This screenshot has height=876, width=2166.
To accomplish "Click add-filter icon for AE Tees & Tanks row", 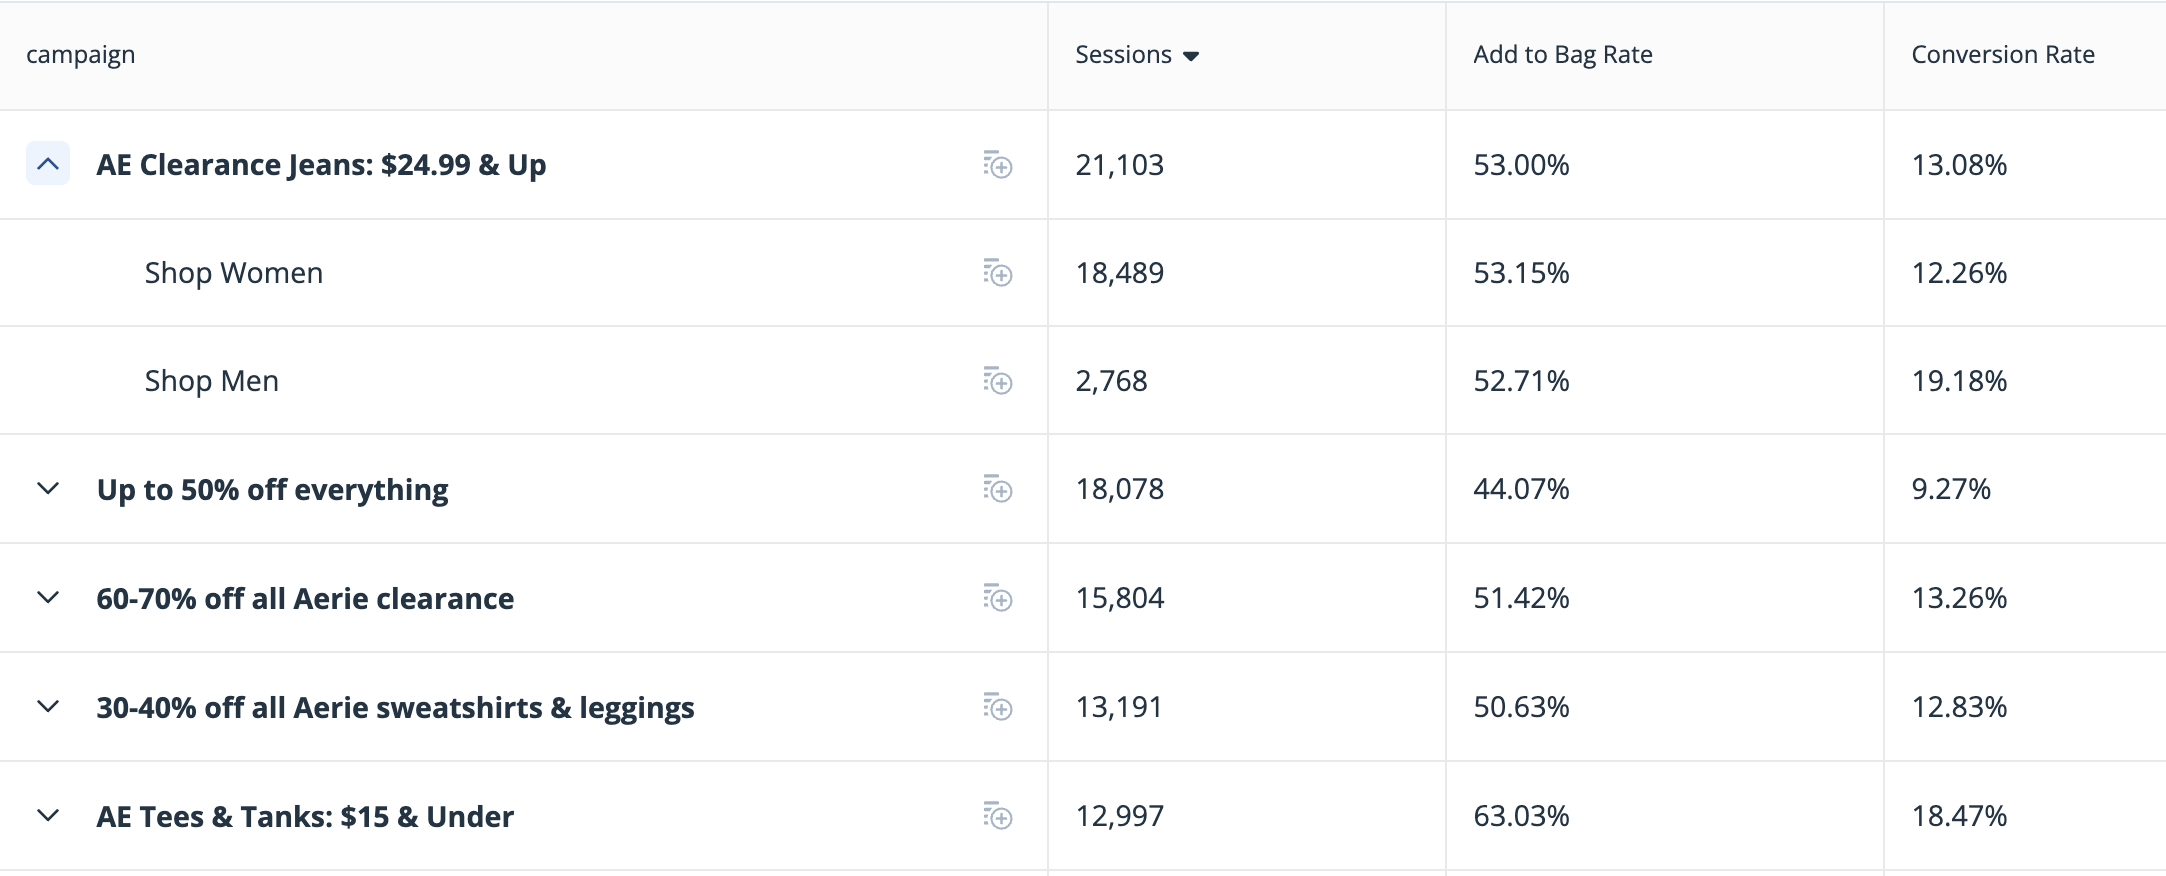I will coord(997,816).
